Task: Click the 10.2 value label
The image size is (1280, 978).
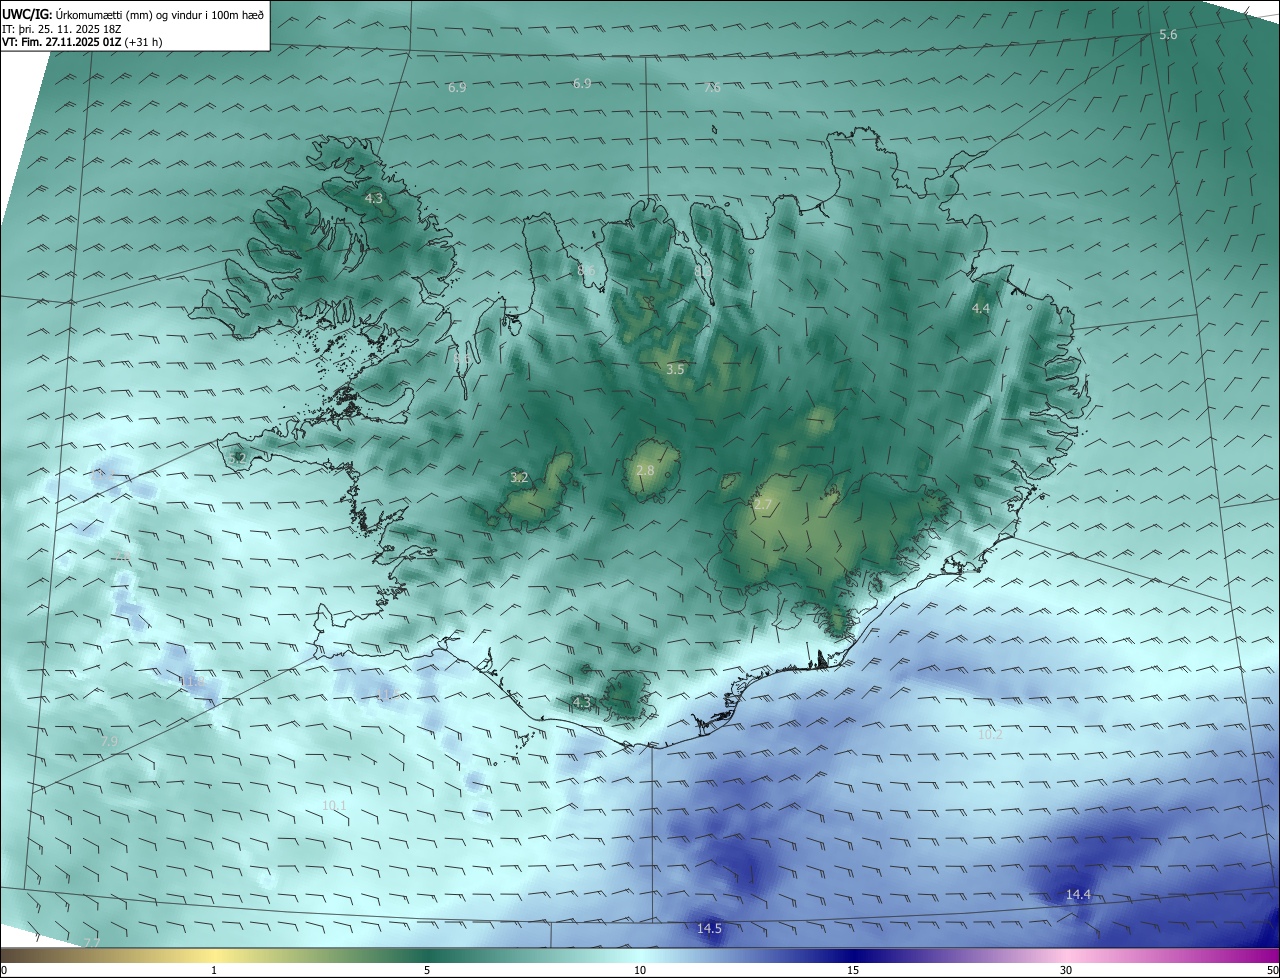Action: tap(990, 734)
